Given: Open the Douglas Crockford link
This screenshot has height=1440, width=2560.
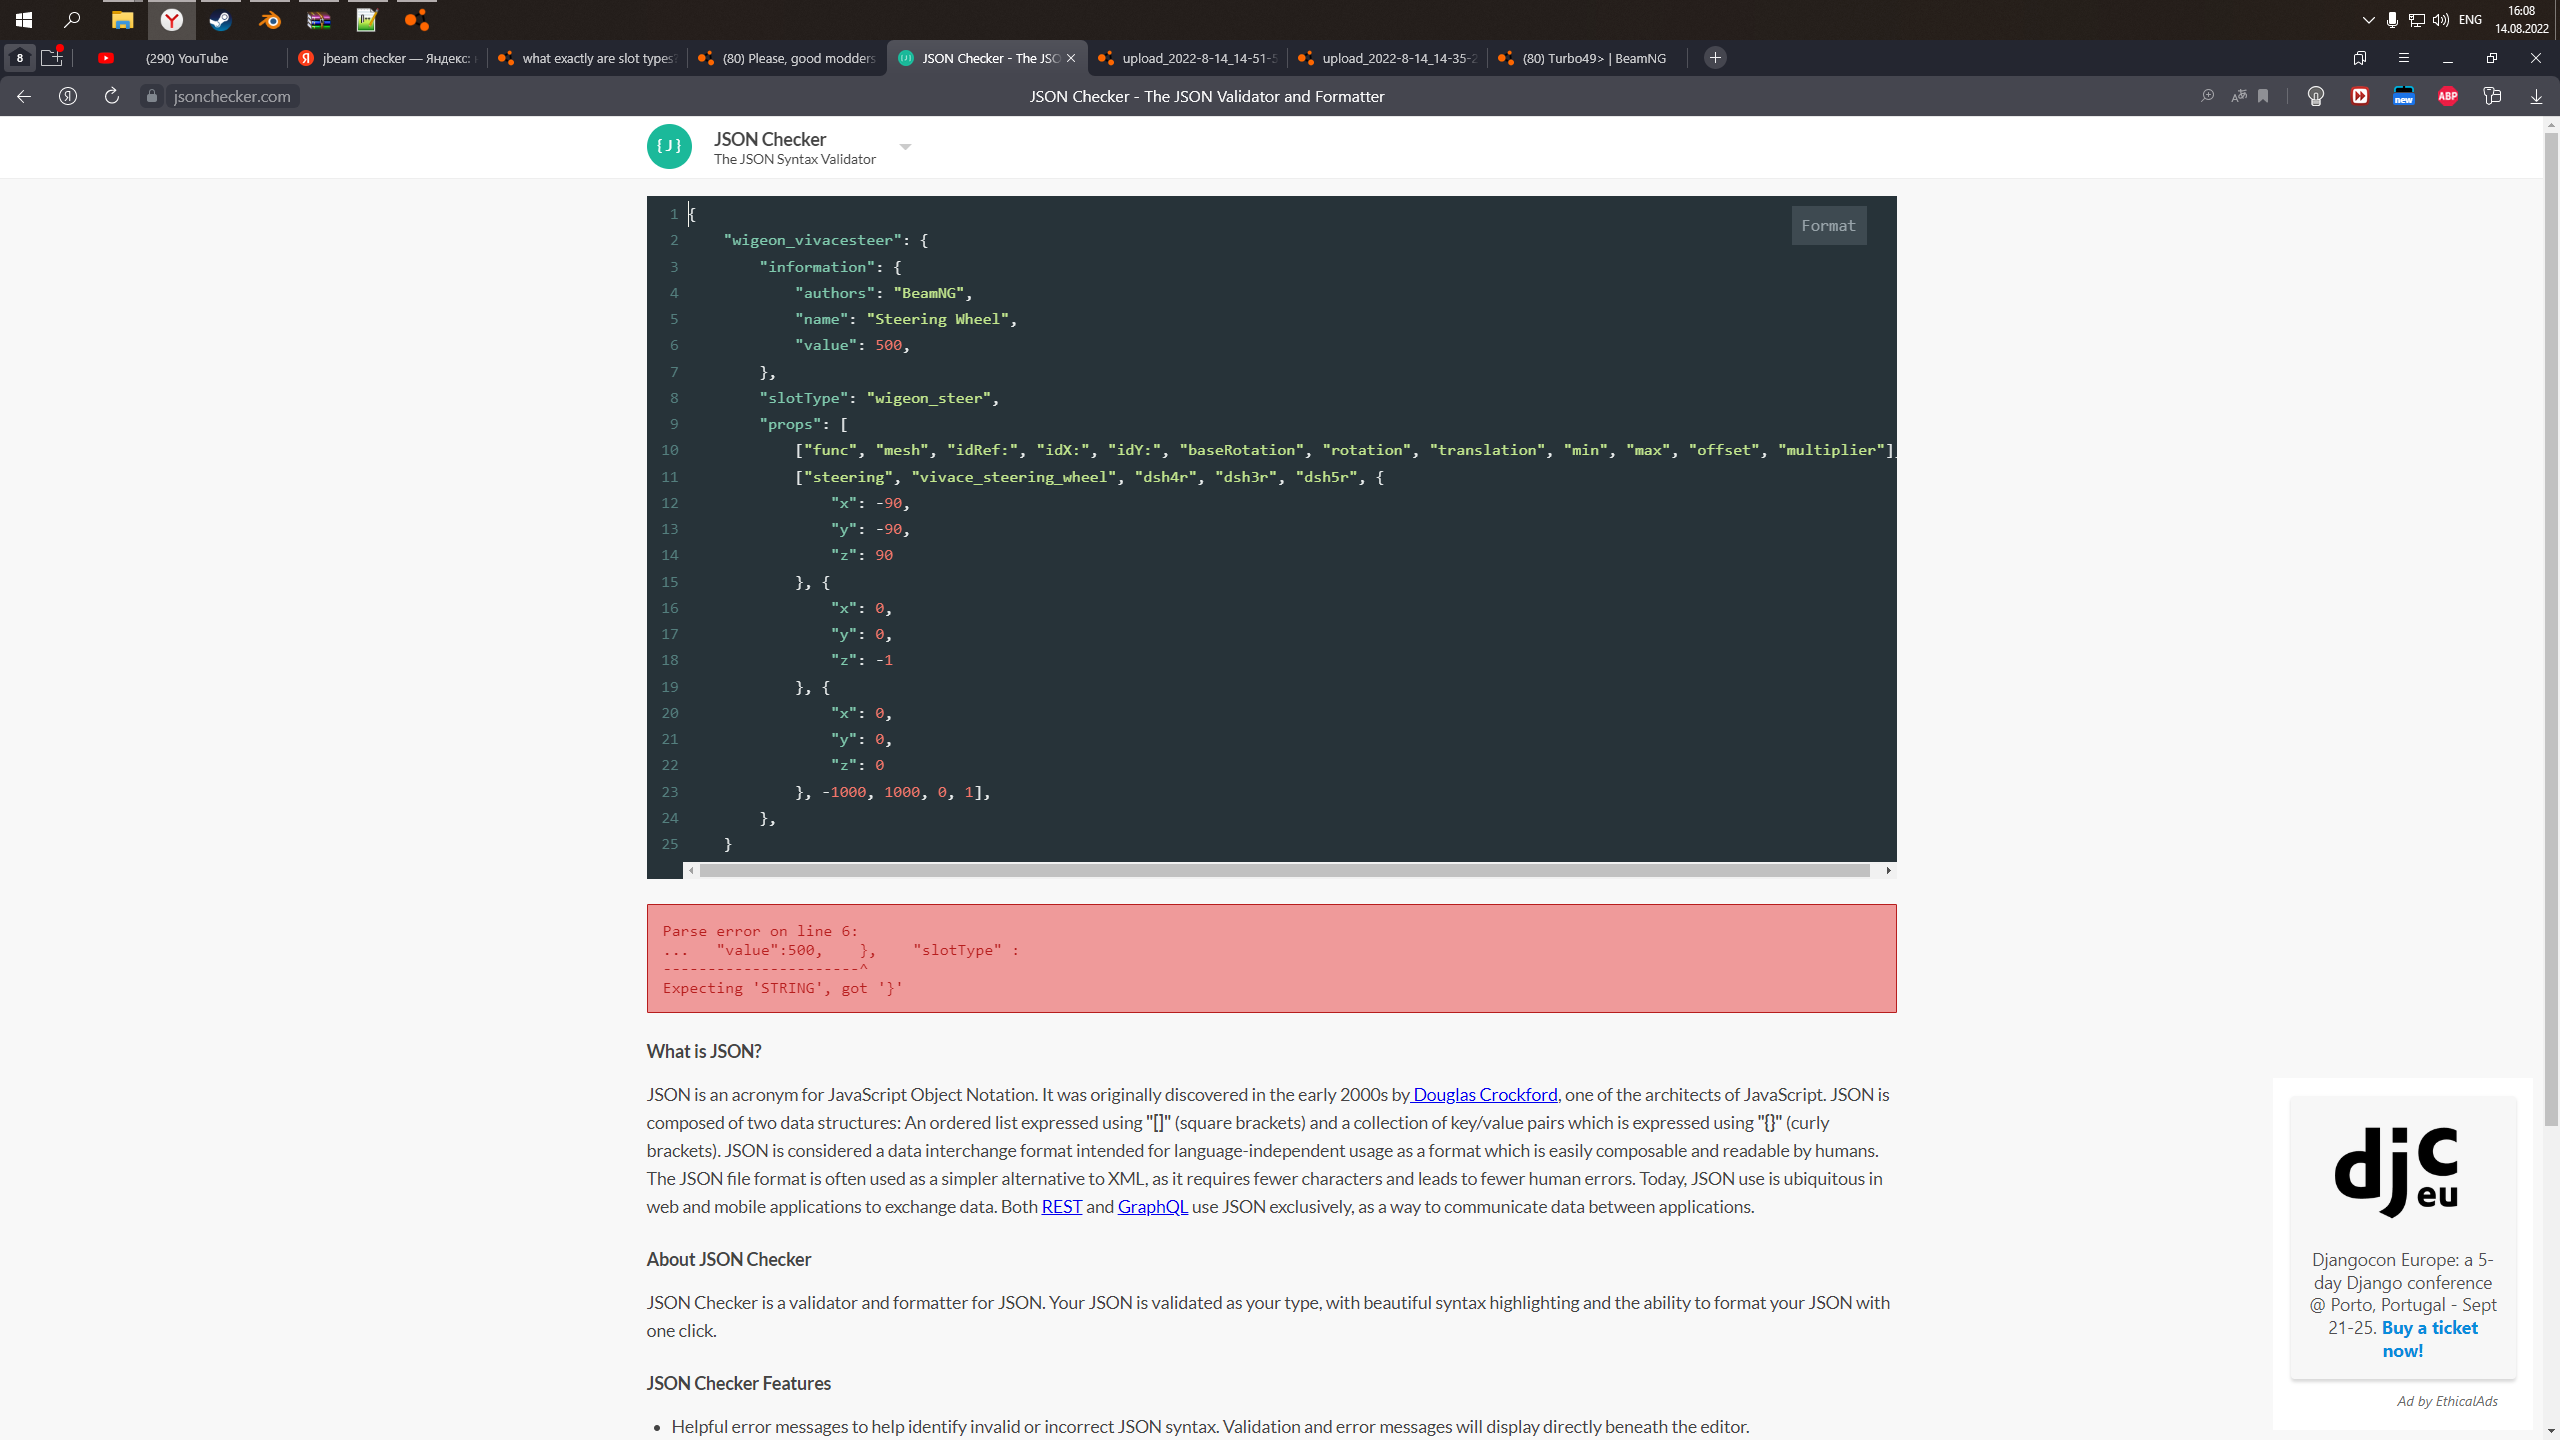Looking at the screenshot, I should tap(1485, 1095).
